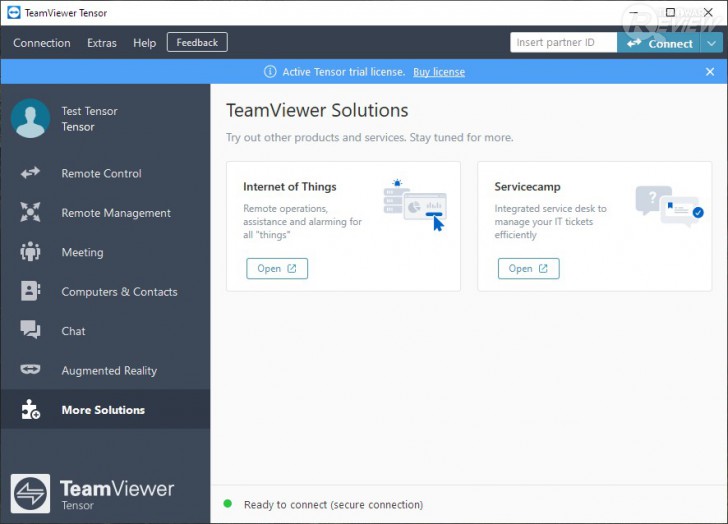Select Remote Management in sidebar
The height and width of the screenshot is (524, 728).
(x=105, y=213)
